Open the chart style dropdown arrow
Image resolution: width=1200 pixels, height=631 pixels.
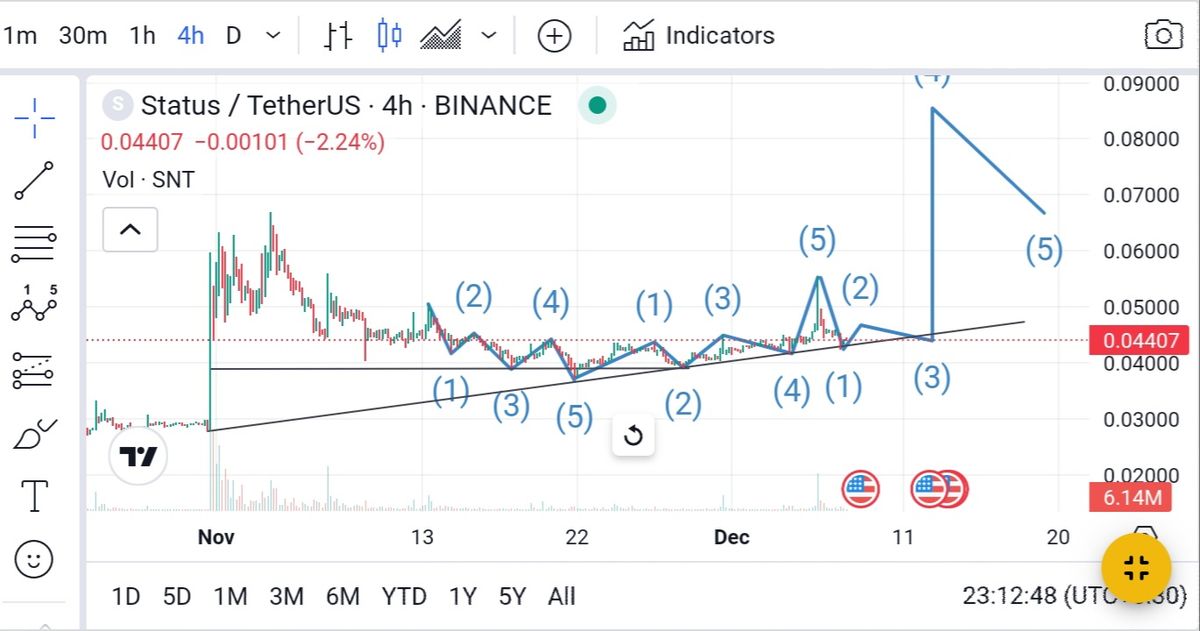(488, 36)
